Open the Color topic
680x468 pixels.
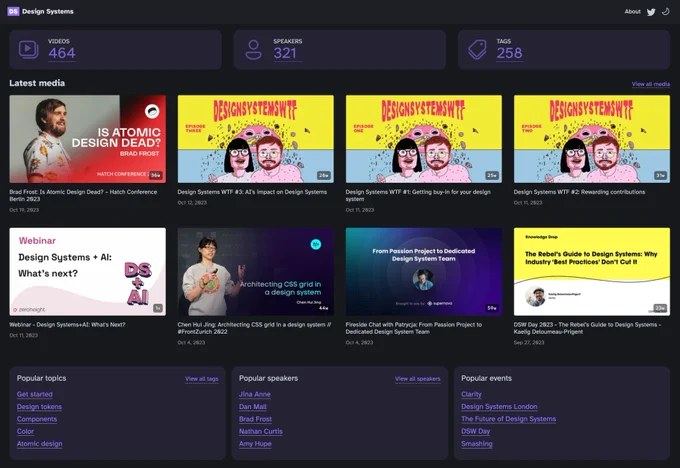25,432
